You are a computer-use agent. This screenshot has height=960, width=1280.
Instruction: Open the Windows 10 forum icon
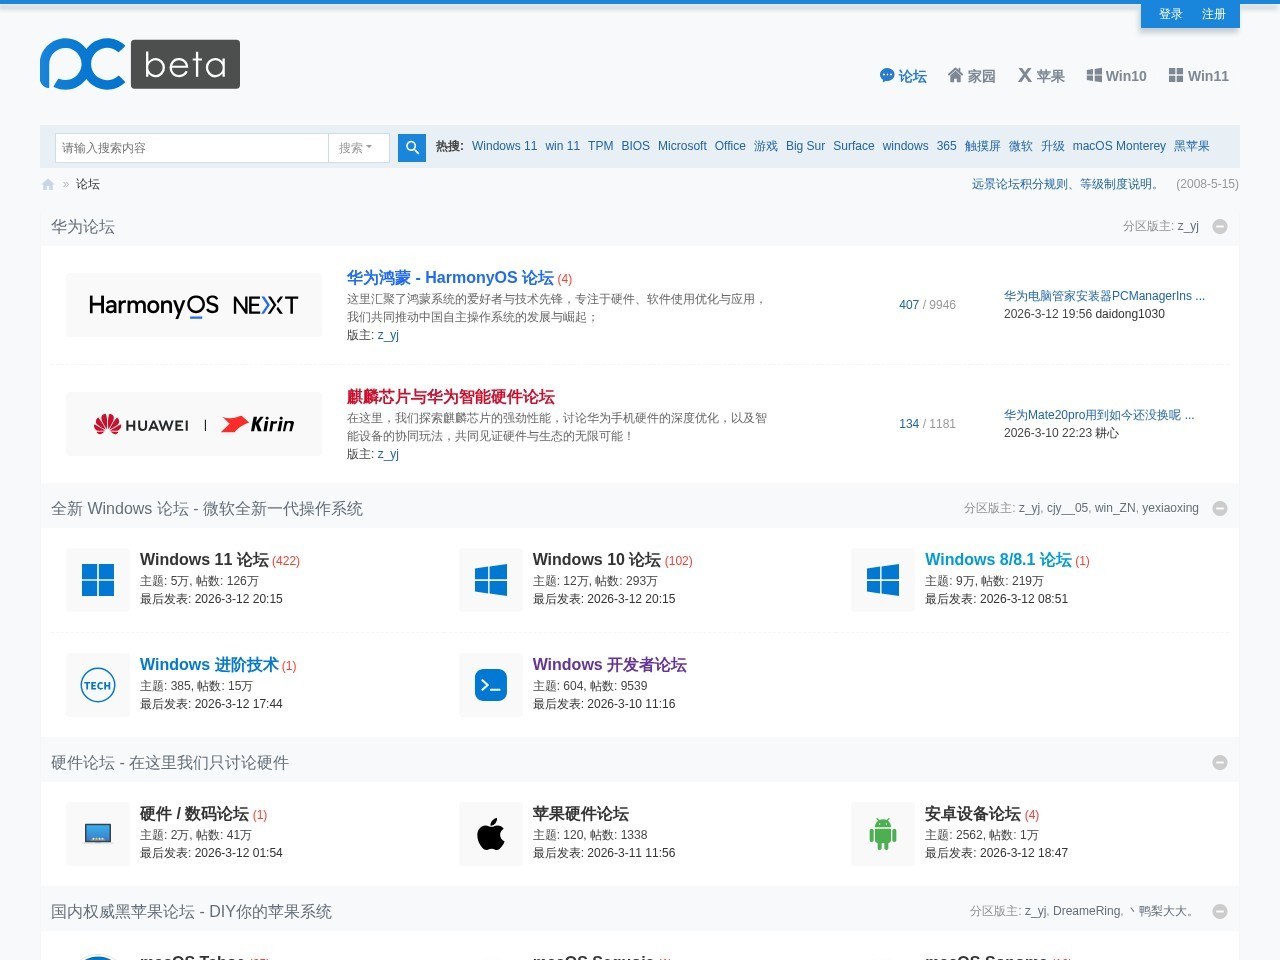tap(490, 580)
